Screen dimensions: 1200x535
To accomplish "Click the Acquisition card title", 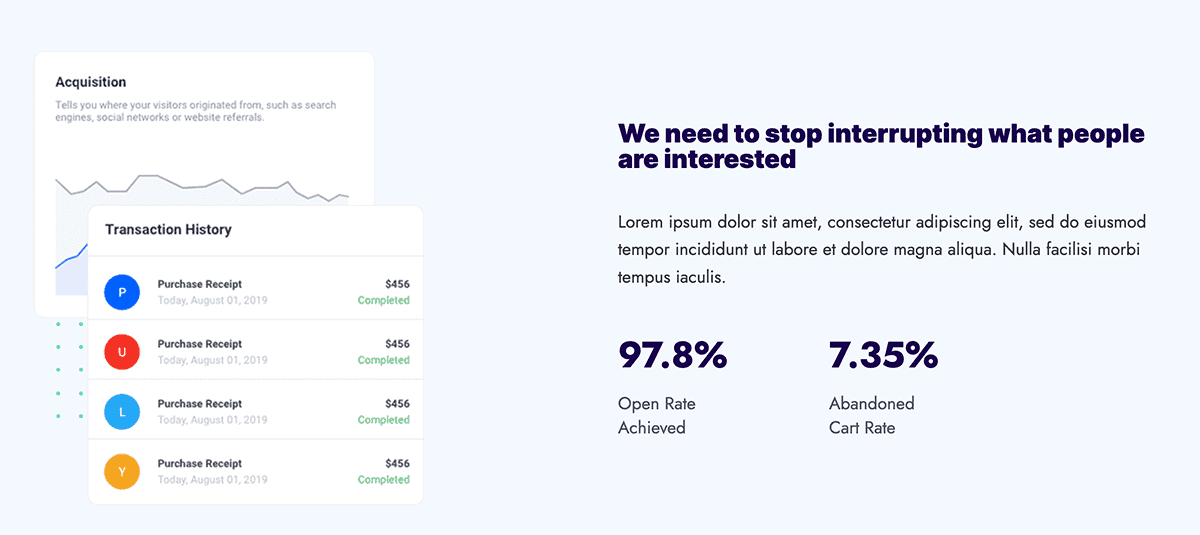I will 91,82.
